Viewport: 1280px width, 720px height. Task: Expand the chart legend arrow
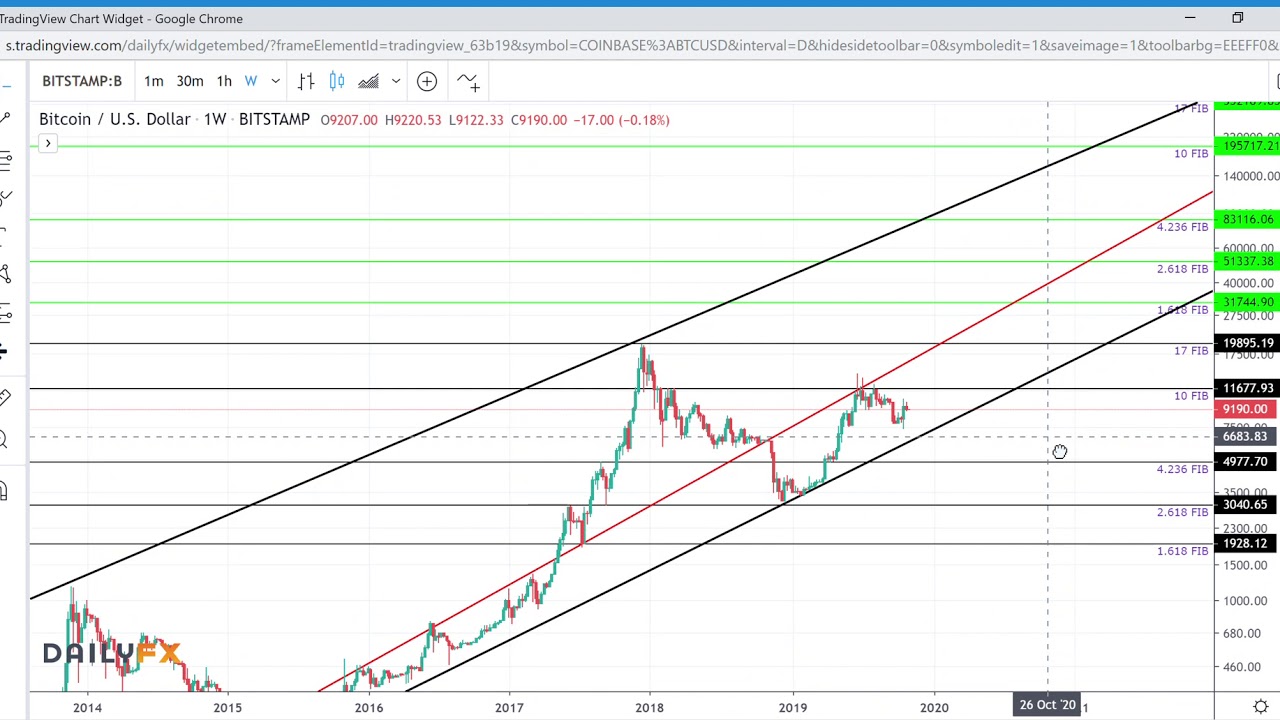tap(47, 144)
